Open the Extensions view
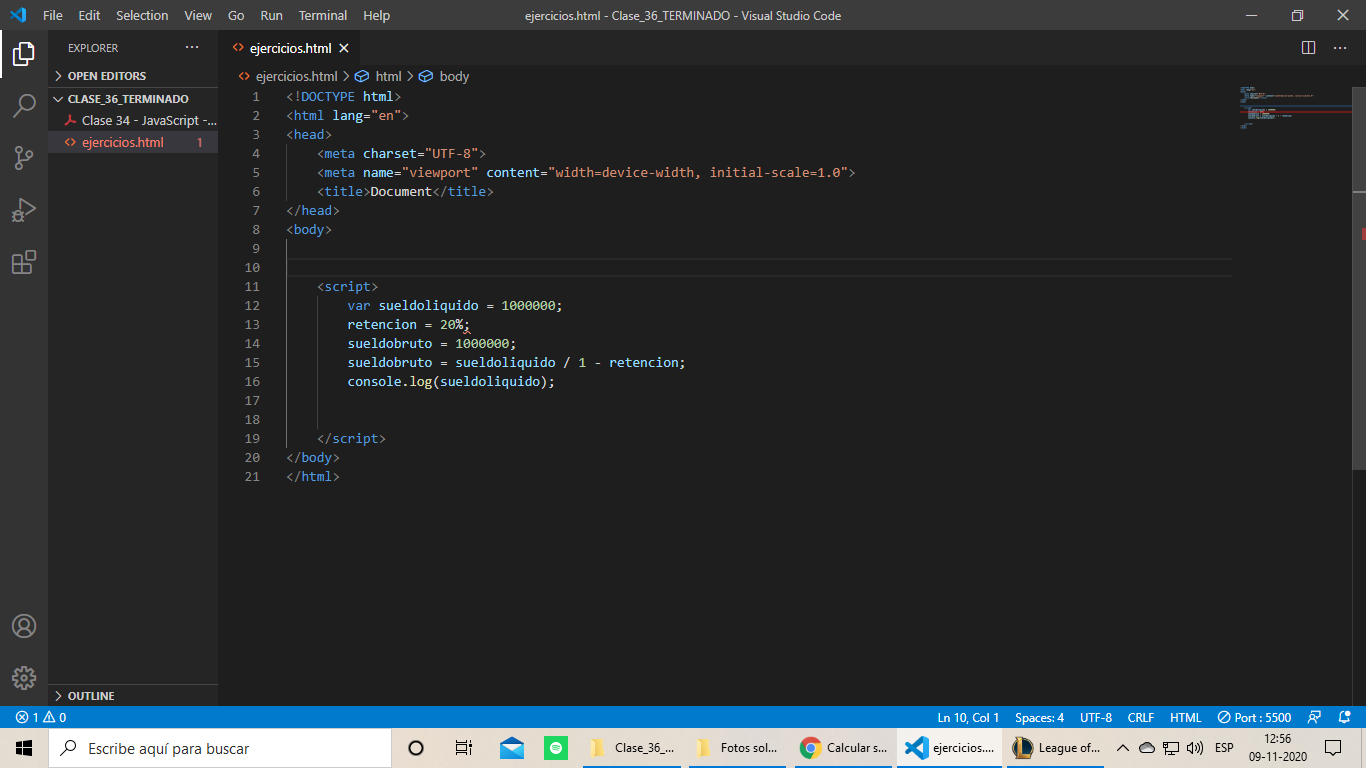The image size is (1366, 768). pos(24,262)
